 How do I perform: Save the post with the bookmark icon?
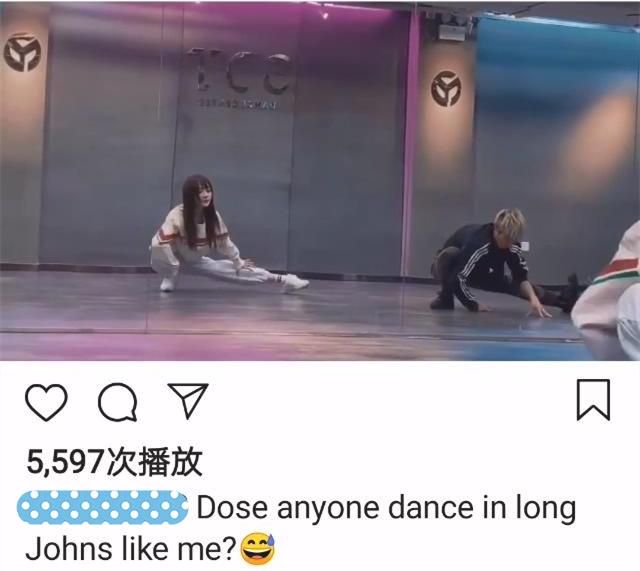593,400
